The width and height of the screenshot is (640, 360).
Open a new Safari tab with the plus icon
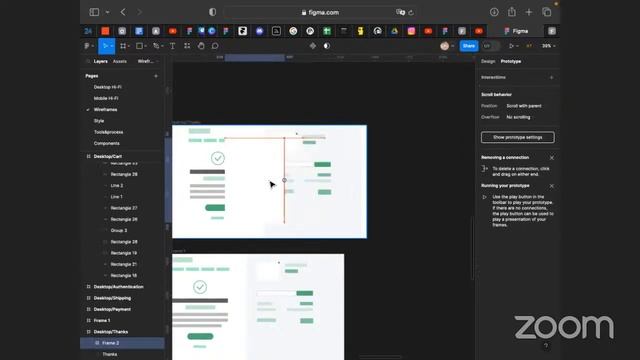coord(529,12)
